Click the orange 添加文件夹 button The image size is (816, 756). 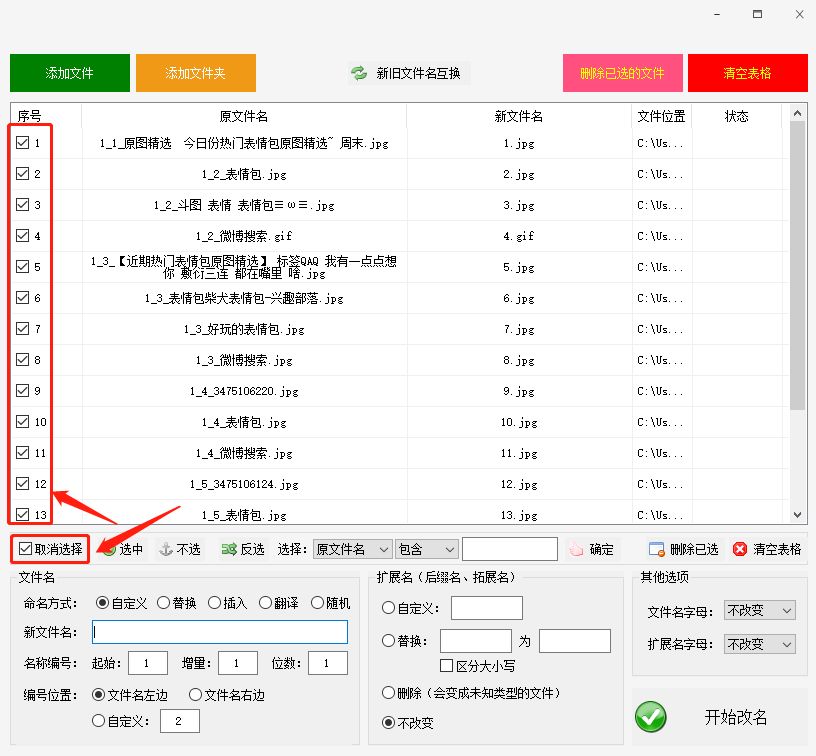[x=195, y=71]
